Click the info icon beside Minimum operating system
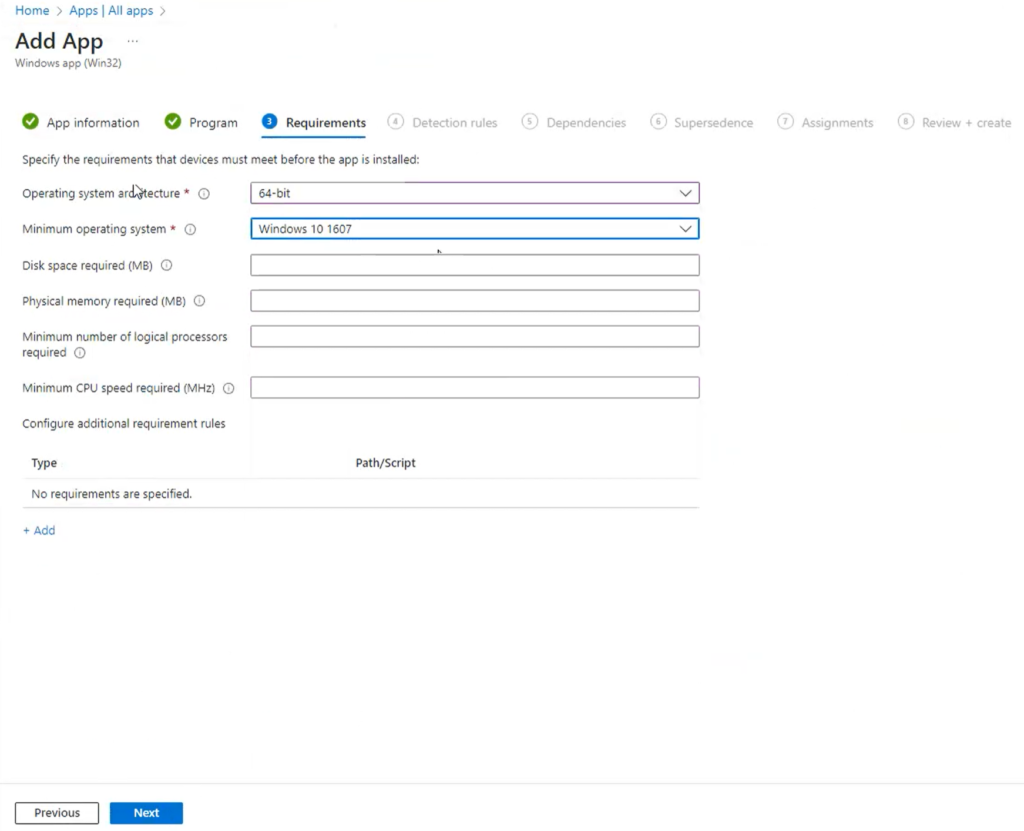Viewport: 1024px width, 831px height. click(190, 229)
